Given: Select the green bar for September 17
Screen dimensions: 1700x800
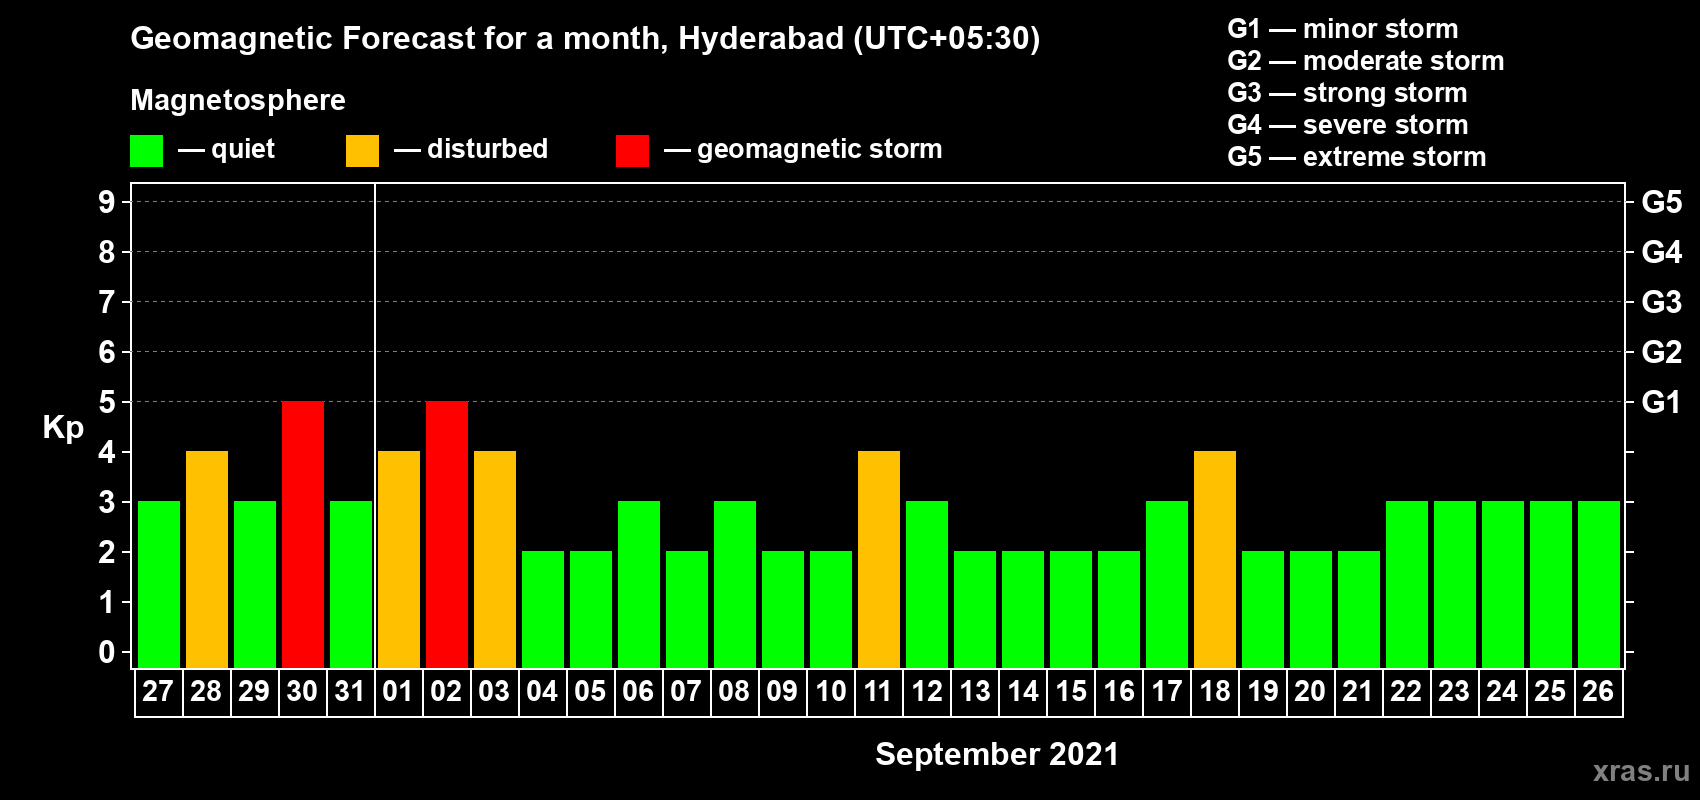Looking at the screenshot, I should [x=1167, y=584].
